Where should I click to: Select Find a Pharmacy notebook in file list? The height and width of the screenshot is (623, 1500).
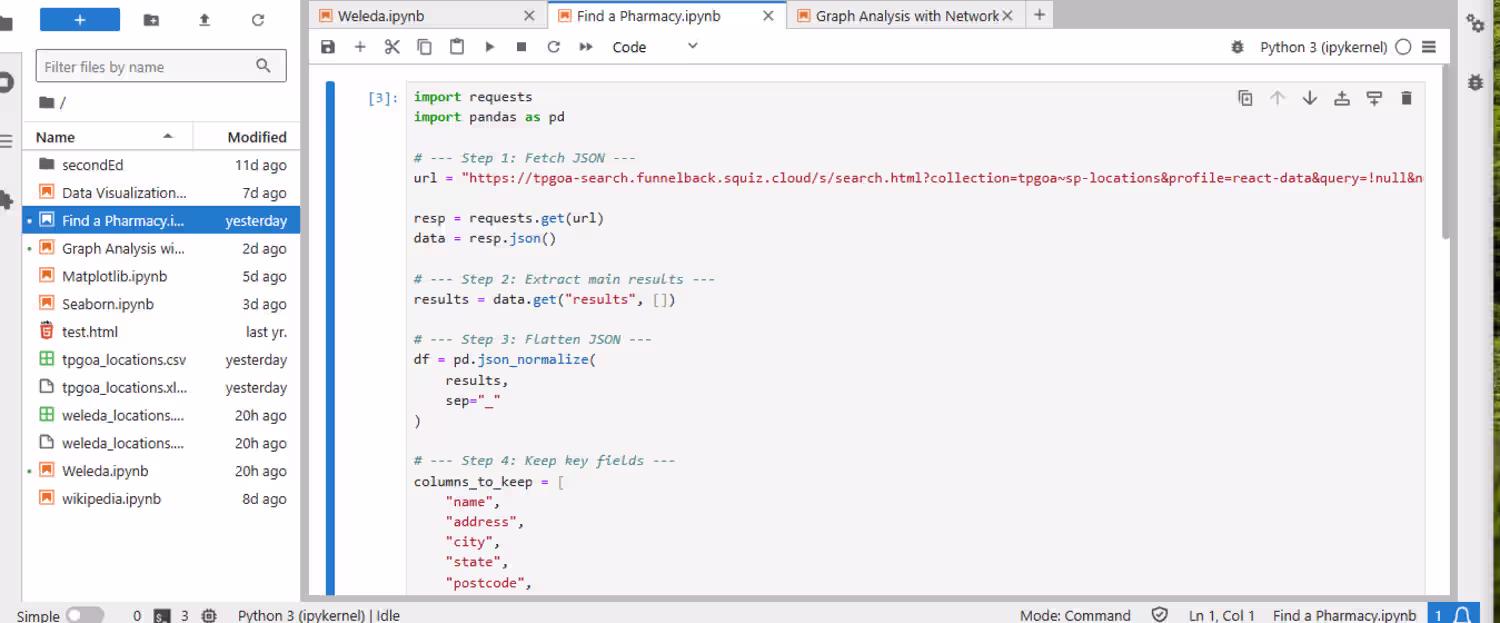tap(161, 221)
